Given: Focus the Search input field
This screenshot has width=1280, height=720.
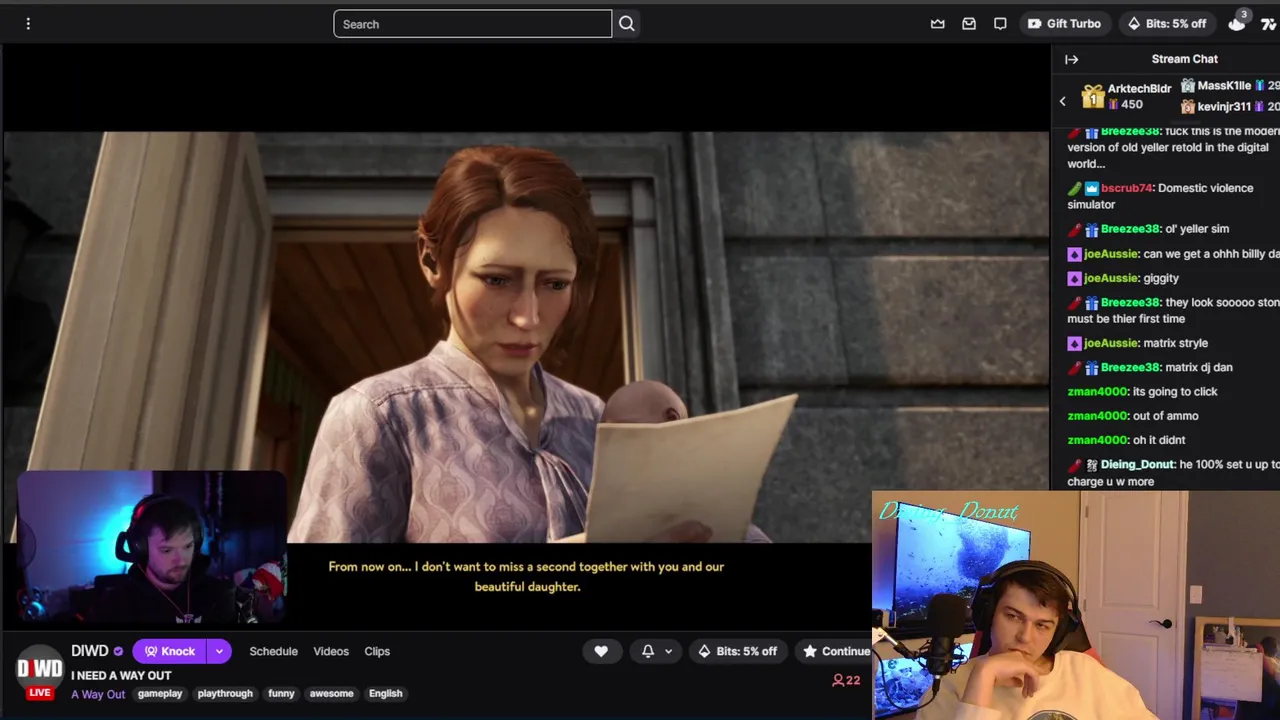Looking at the screenshot, I should [x=472, y=24].
